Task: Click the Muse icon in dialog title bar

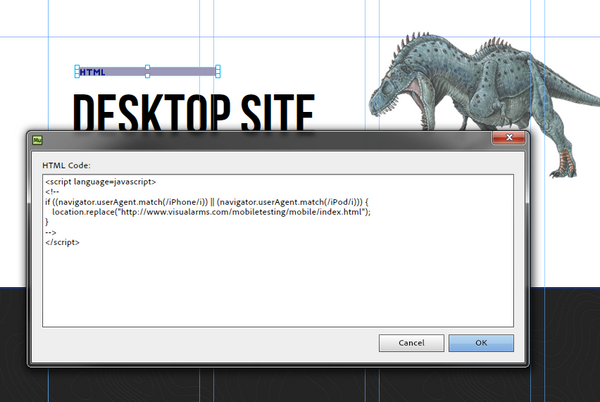Action: pyautogui.click(x=37, y=140)
